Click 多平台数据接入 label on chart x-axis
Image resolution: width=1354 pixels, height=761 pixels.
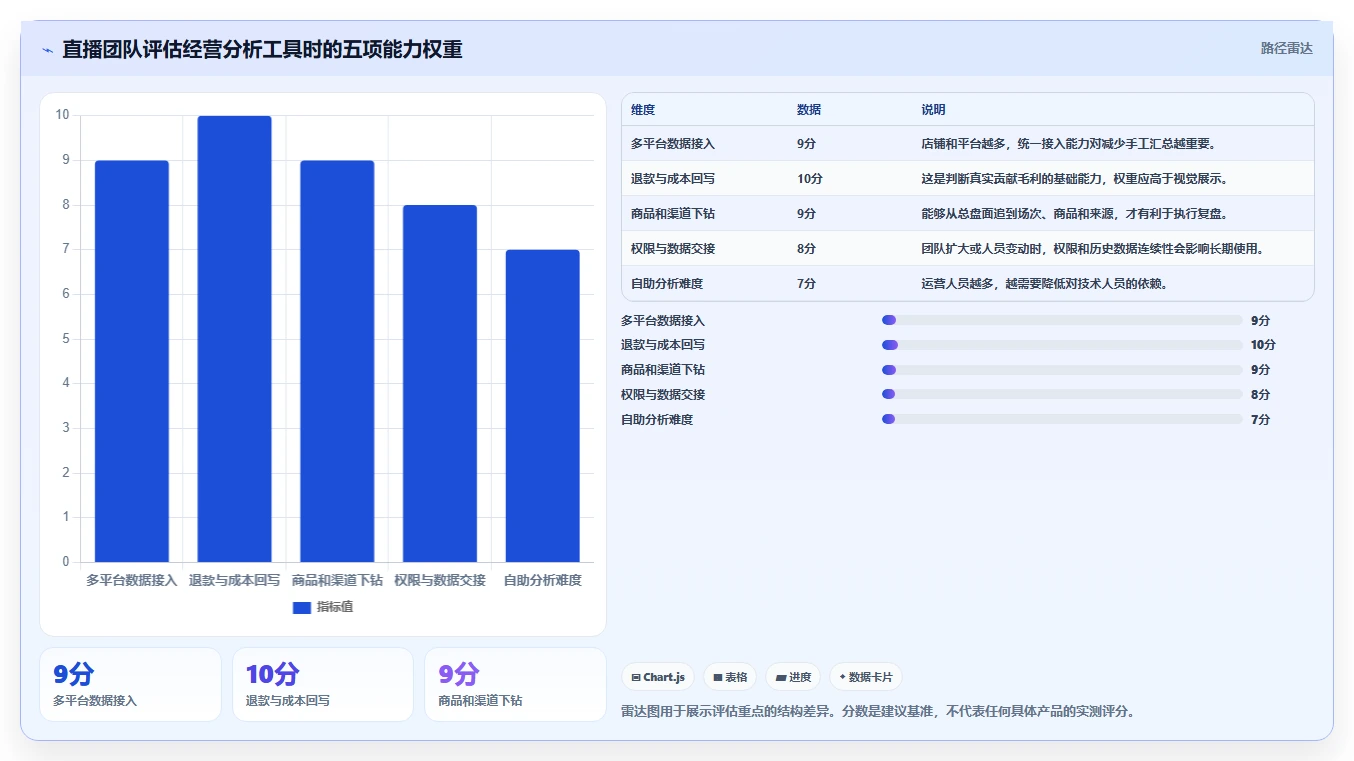[x=132, y=580]
